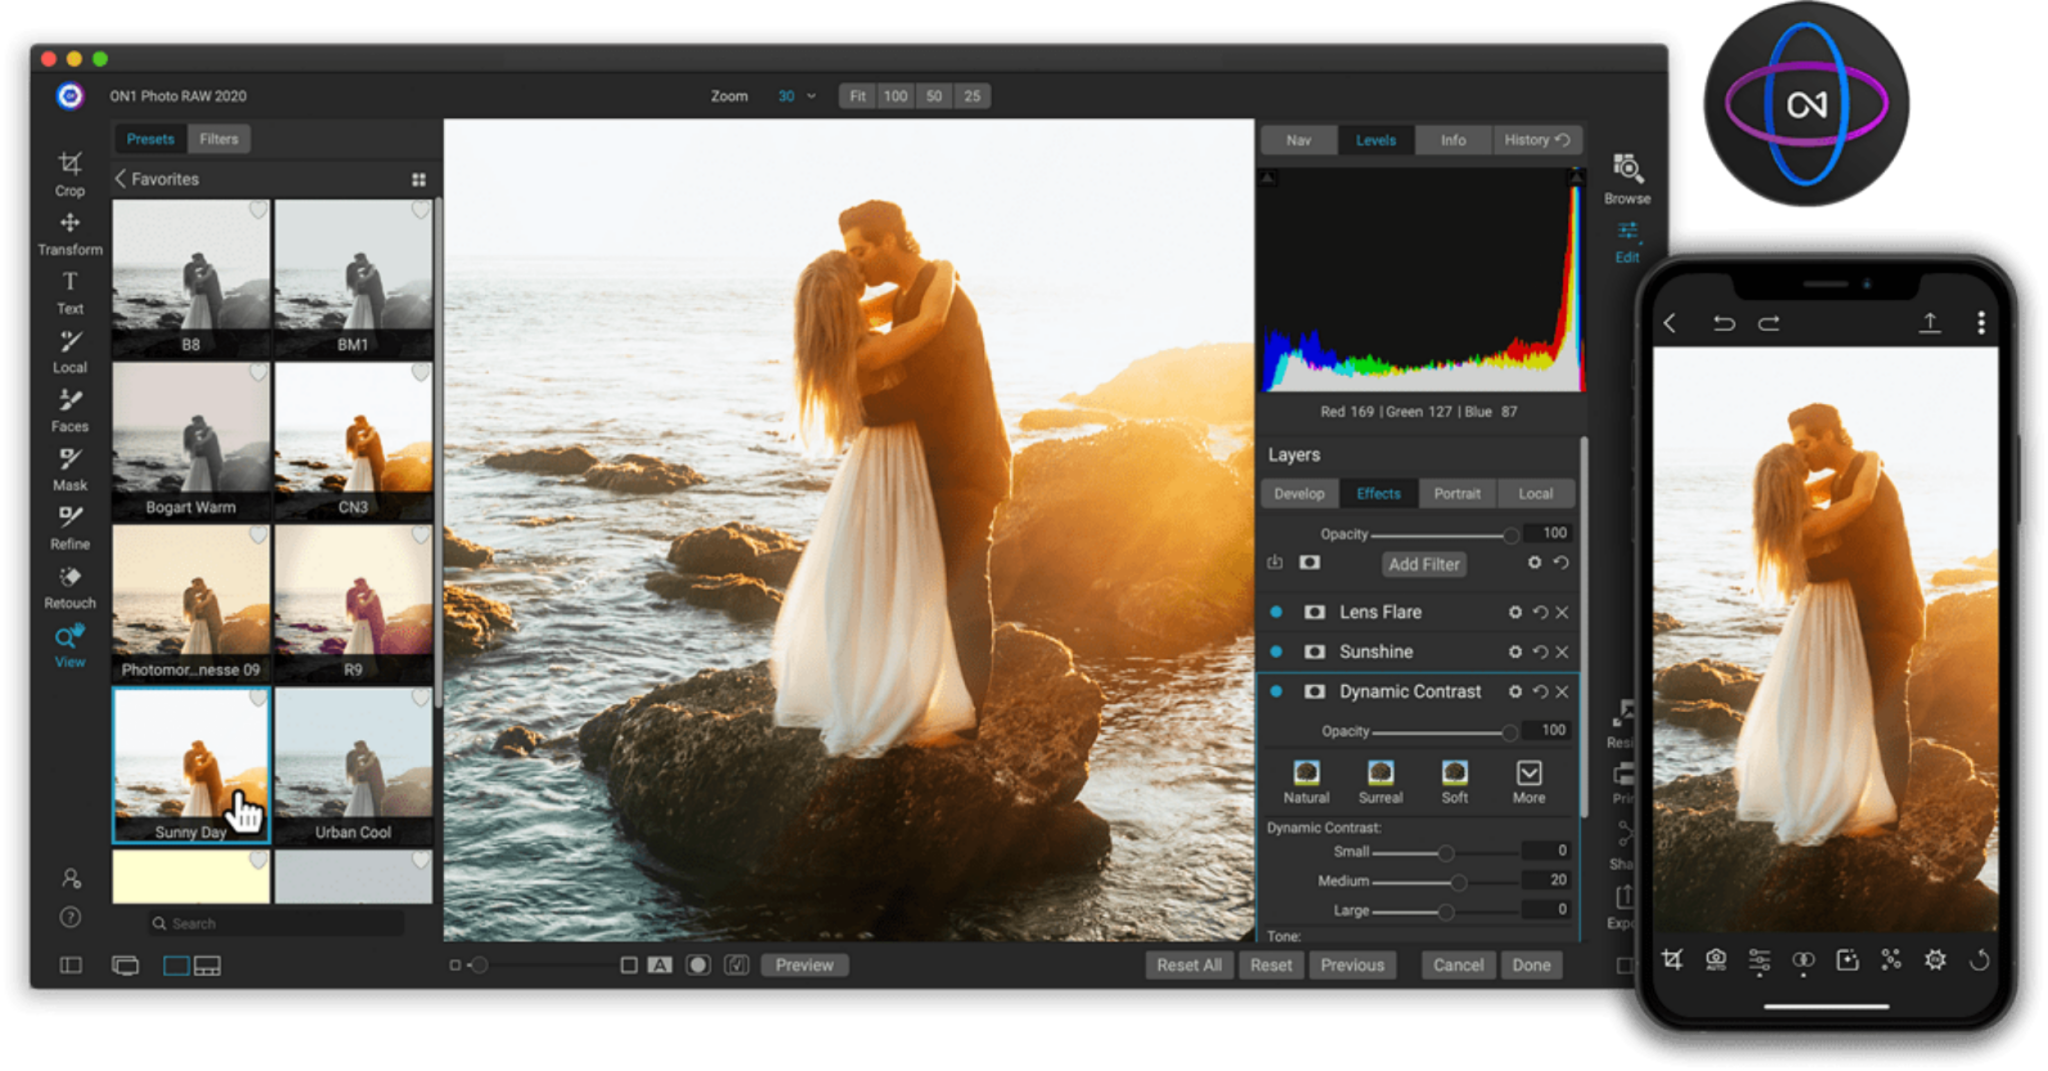Tap the share icon on the phone
2048x1071 pixels.
tap(1930, 323)
